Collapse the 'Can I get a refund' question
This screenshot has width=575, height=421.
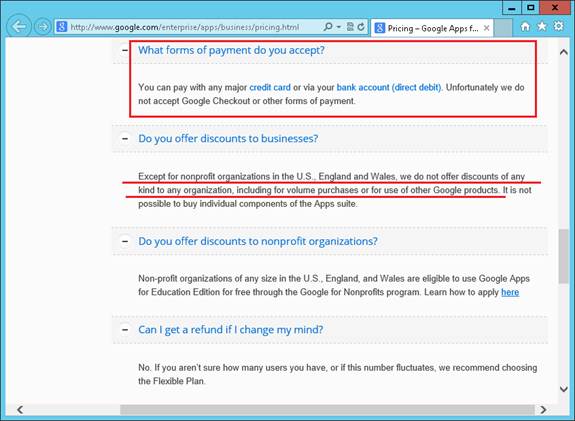coord(125,330)
